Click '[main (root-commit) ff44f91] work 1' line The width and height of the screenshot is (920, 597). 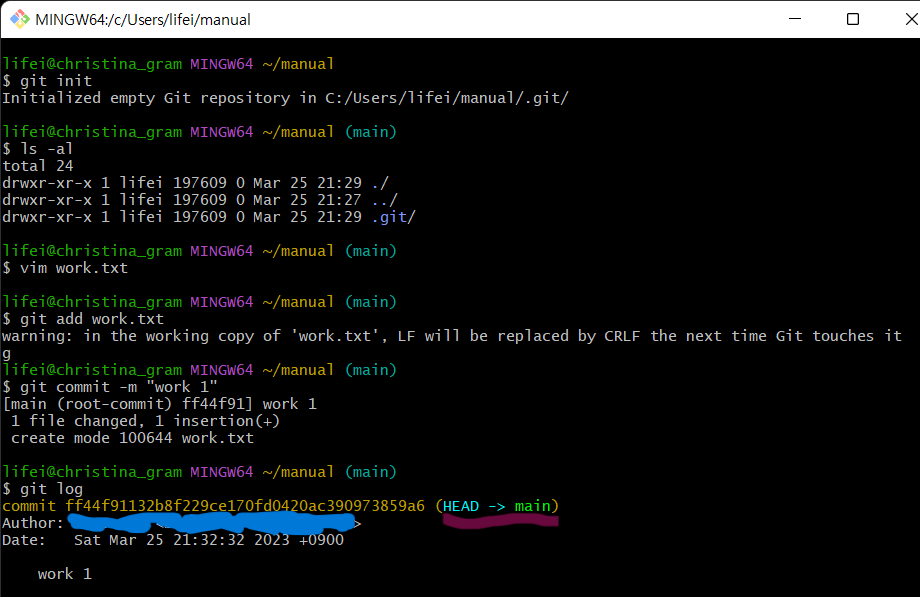160,404
